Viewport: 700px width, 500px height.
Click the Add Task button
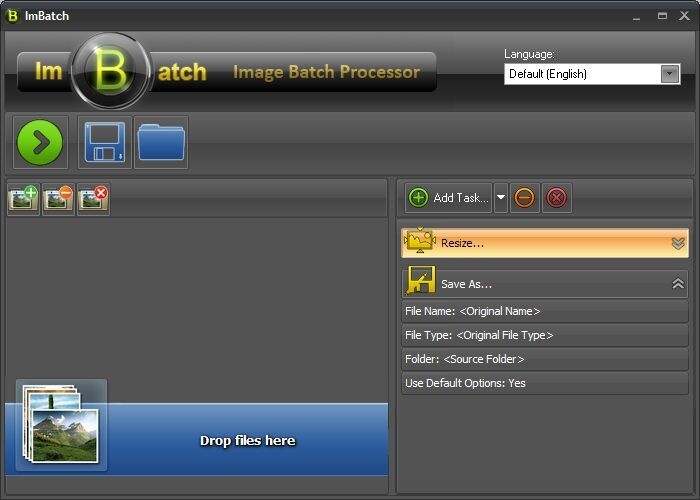449,198
